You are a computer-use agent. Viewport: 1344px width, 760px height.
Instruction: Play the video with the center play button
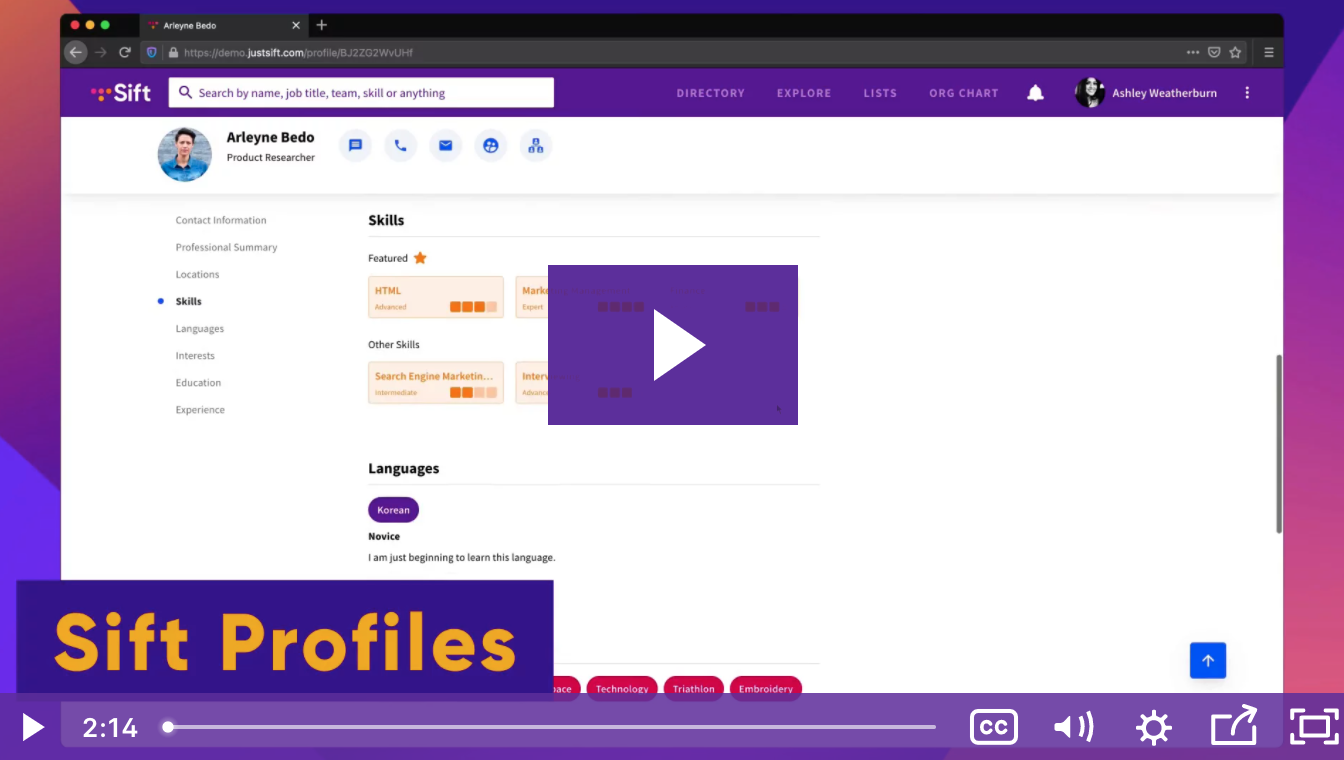(x=673, y=345)
